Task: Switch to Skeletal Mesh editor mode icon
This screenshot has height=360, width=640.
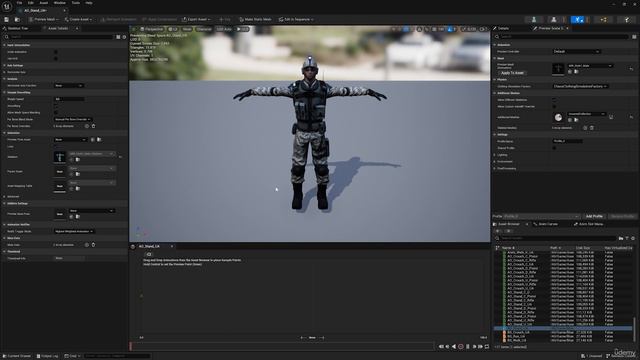Action: click(x=553, y=19)
